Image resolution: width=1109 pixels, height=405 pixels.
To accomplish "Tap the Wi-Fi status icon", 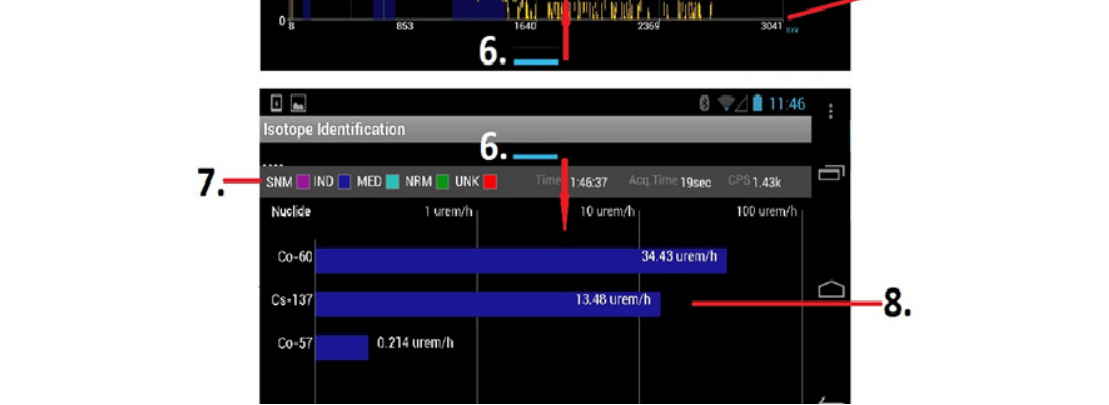I will [726, 104].
